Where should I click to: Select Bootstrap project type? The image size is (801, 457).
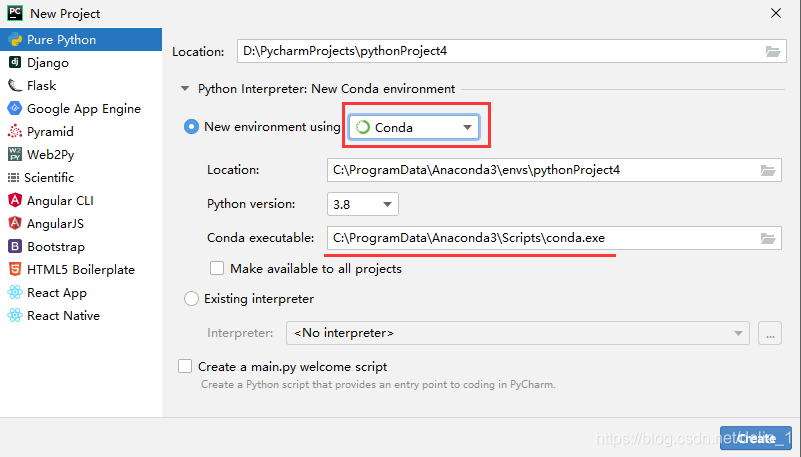[x=81, y=247]
